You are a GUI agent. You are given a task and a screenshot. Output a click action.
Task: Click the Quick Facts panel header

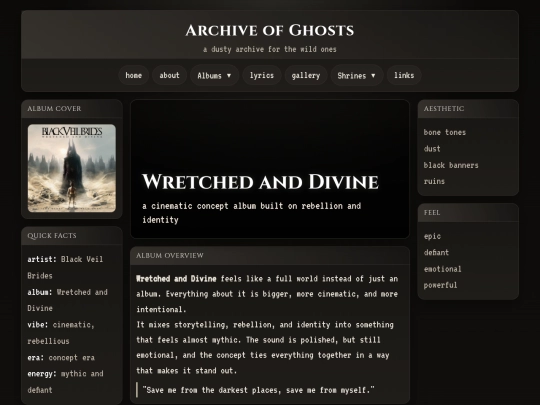tap(72, 236)
